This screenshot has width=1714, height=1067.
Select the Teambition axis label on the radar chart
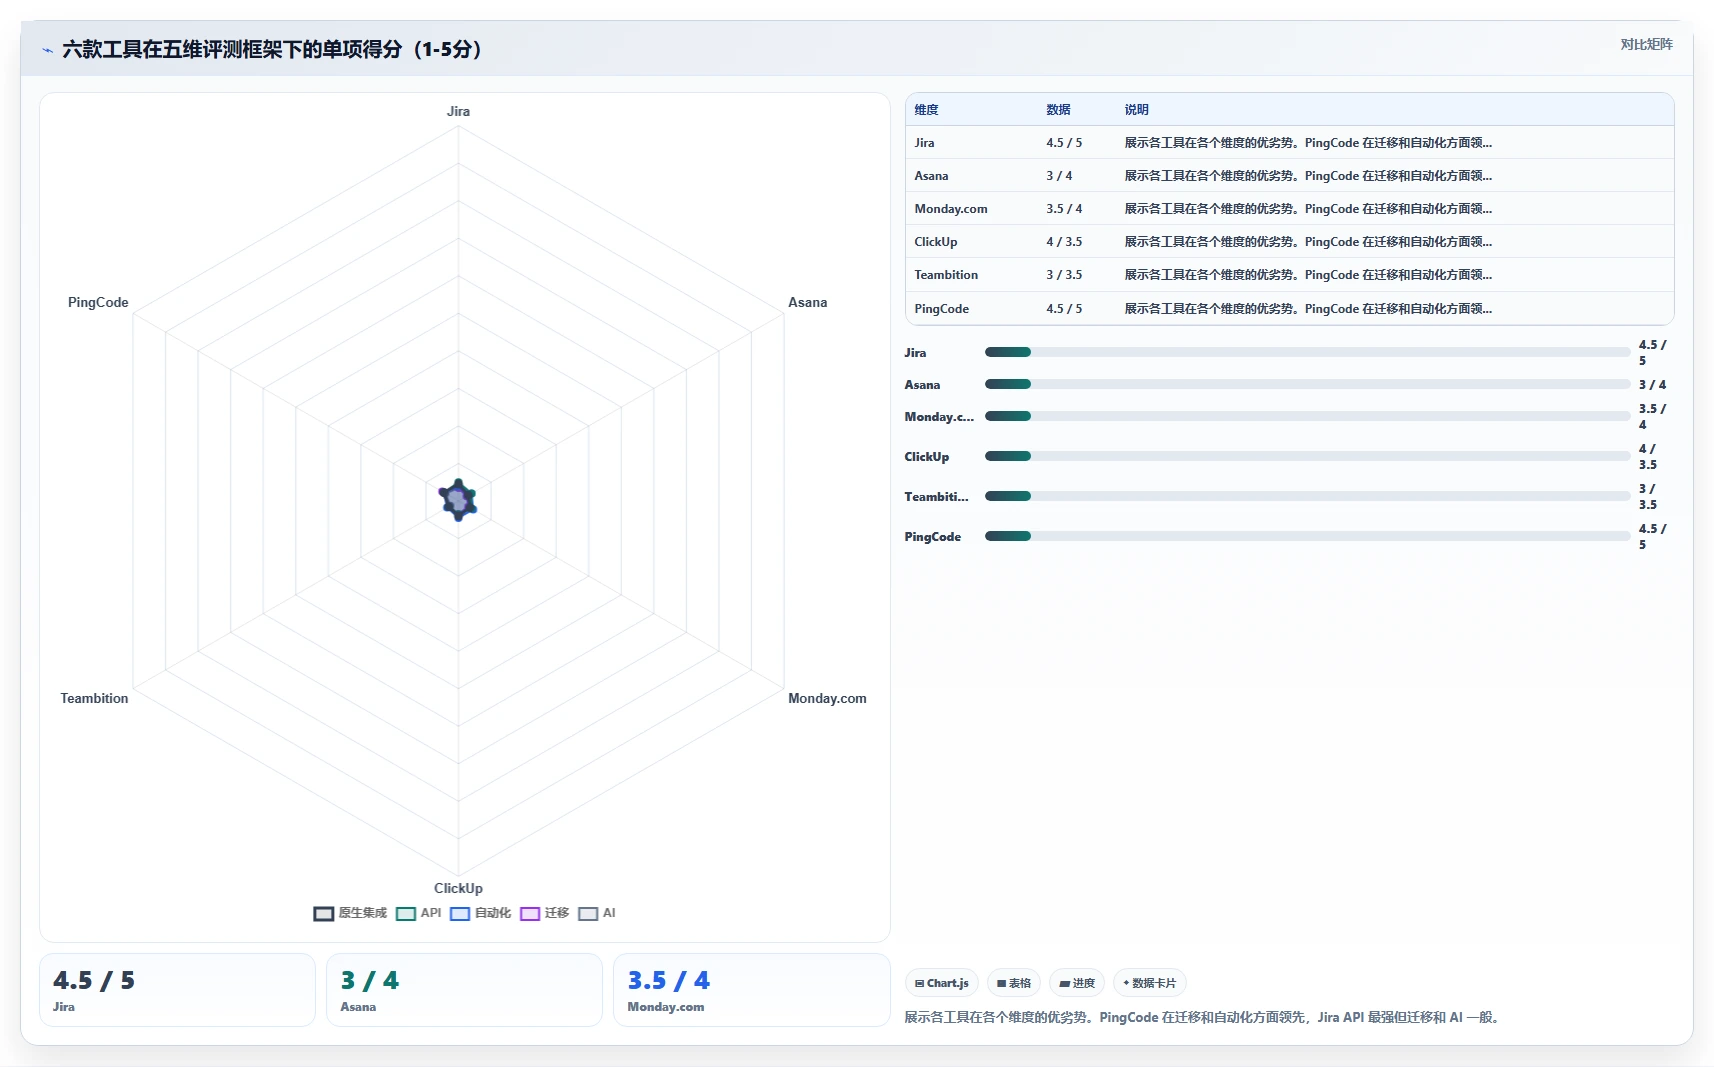[94, 698]
